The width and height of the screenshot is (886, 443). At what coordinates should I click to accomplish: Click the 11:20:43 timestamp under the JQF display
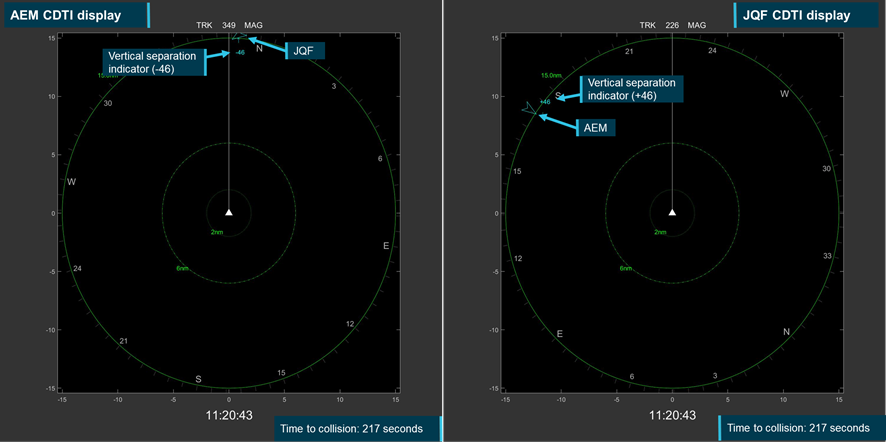point(672,415)
